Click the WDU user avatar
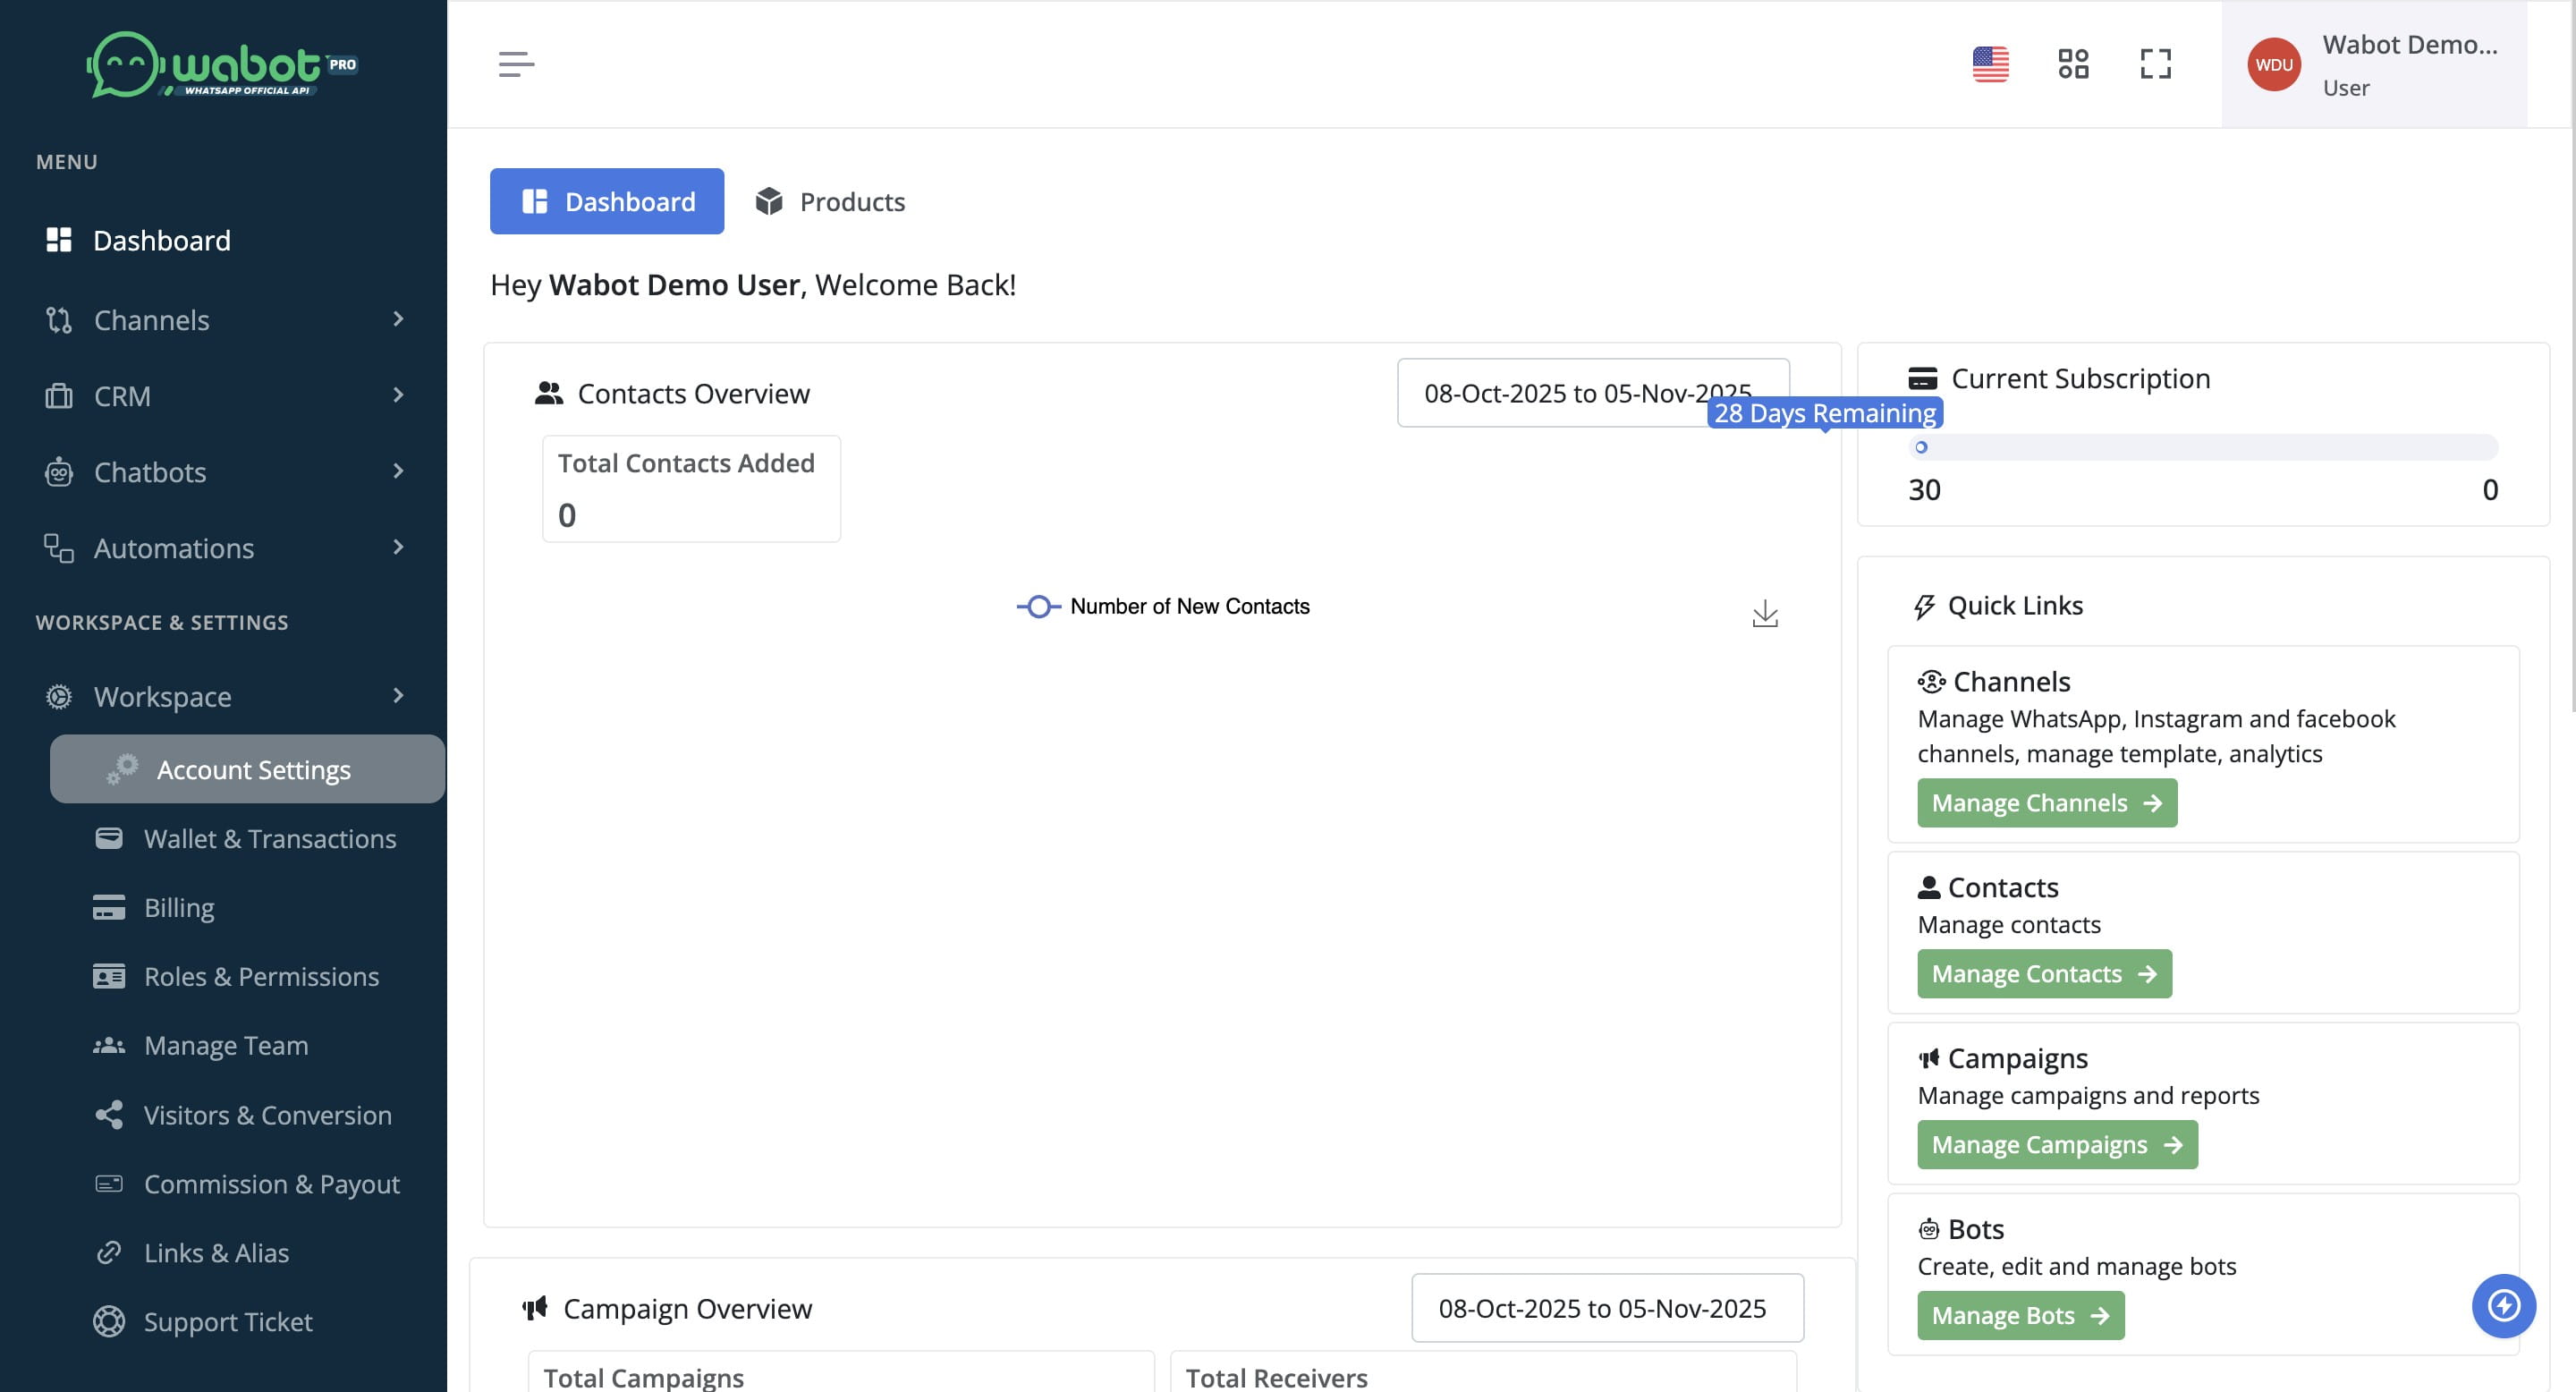Viewport: 2576px width, 1392px height. pos(2273,65)
